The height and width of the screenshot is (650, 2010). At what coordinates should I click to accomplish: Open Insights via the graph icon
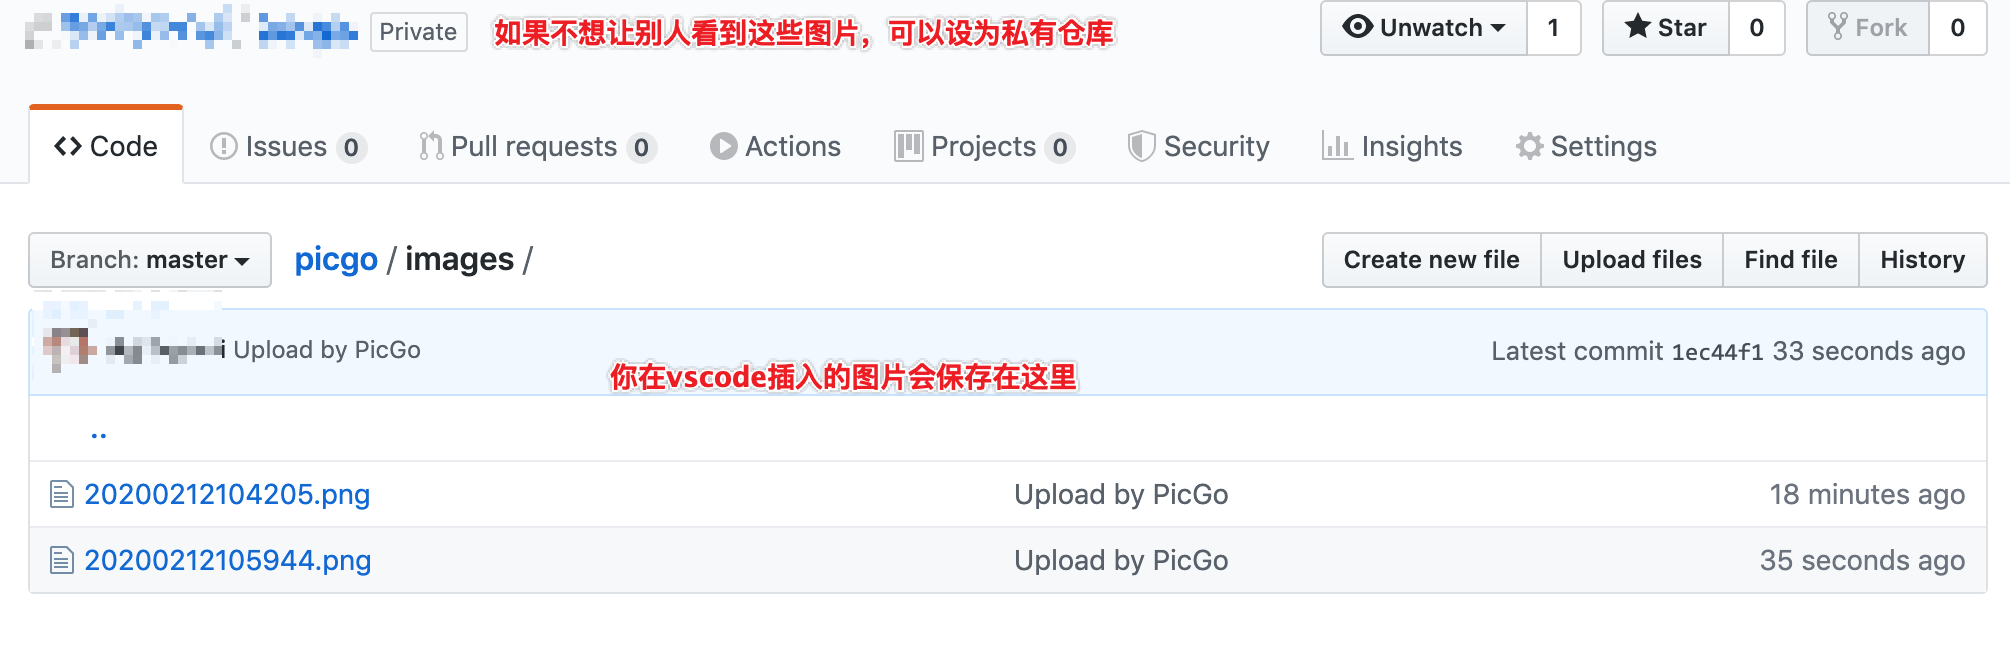1338,146
